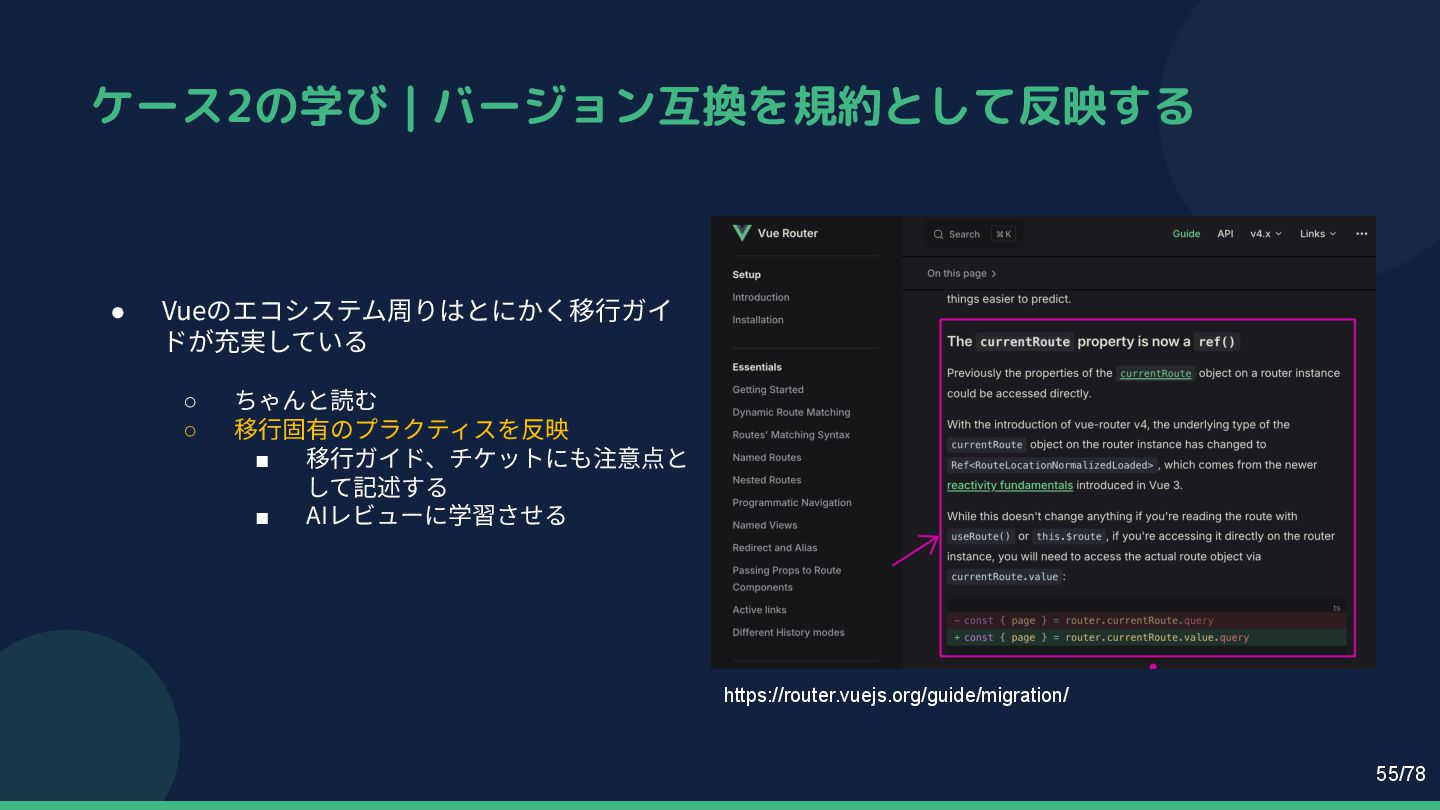
Task: Open the first Named Routes sidebar entry
Action: 767,457
